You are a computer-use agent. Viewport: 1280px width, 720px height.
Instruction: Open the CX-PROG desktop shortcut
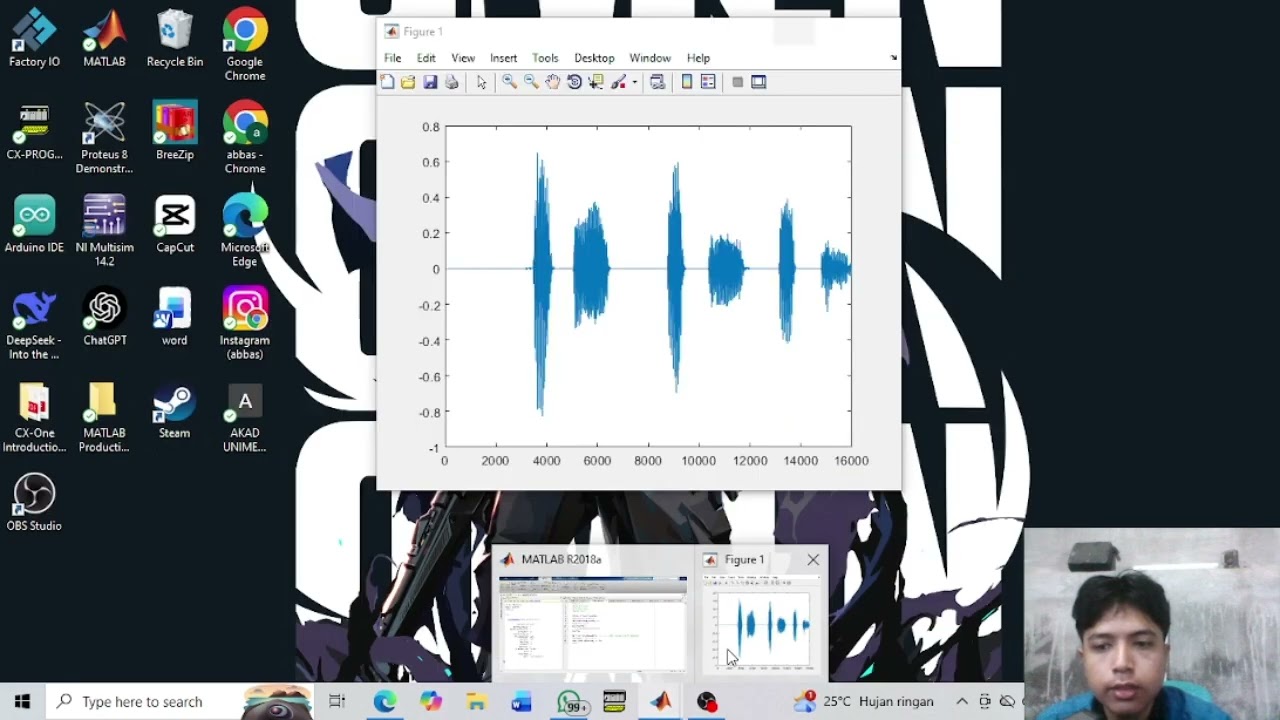click(34, 131)
